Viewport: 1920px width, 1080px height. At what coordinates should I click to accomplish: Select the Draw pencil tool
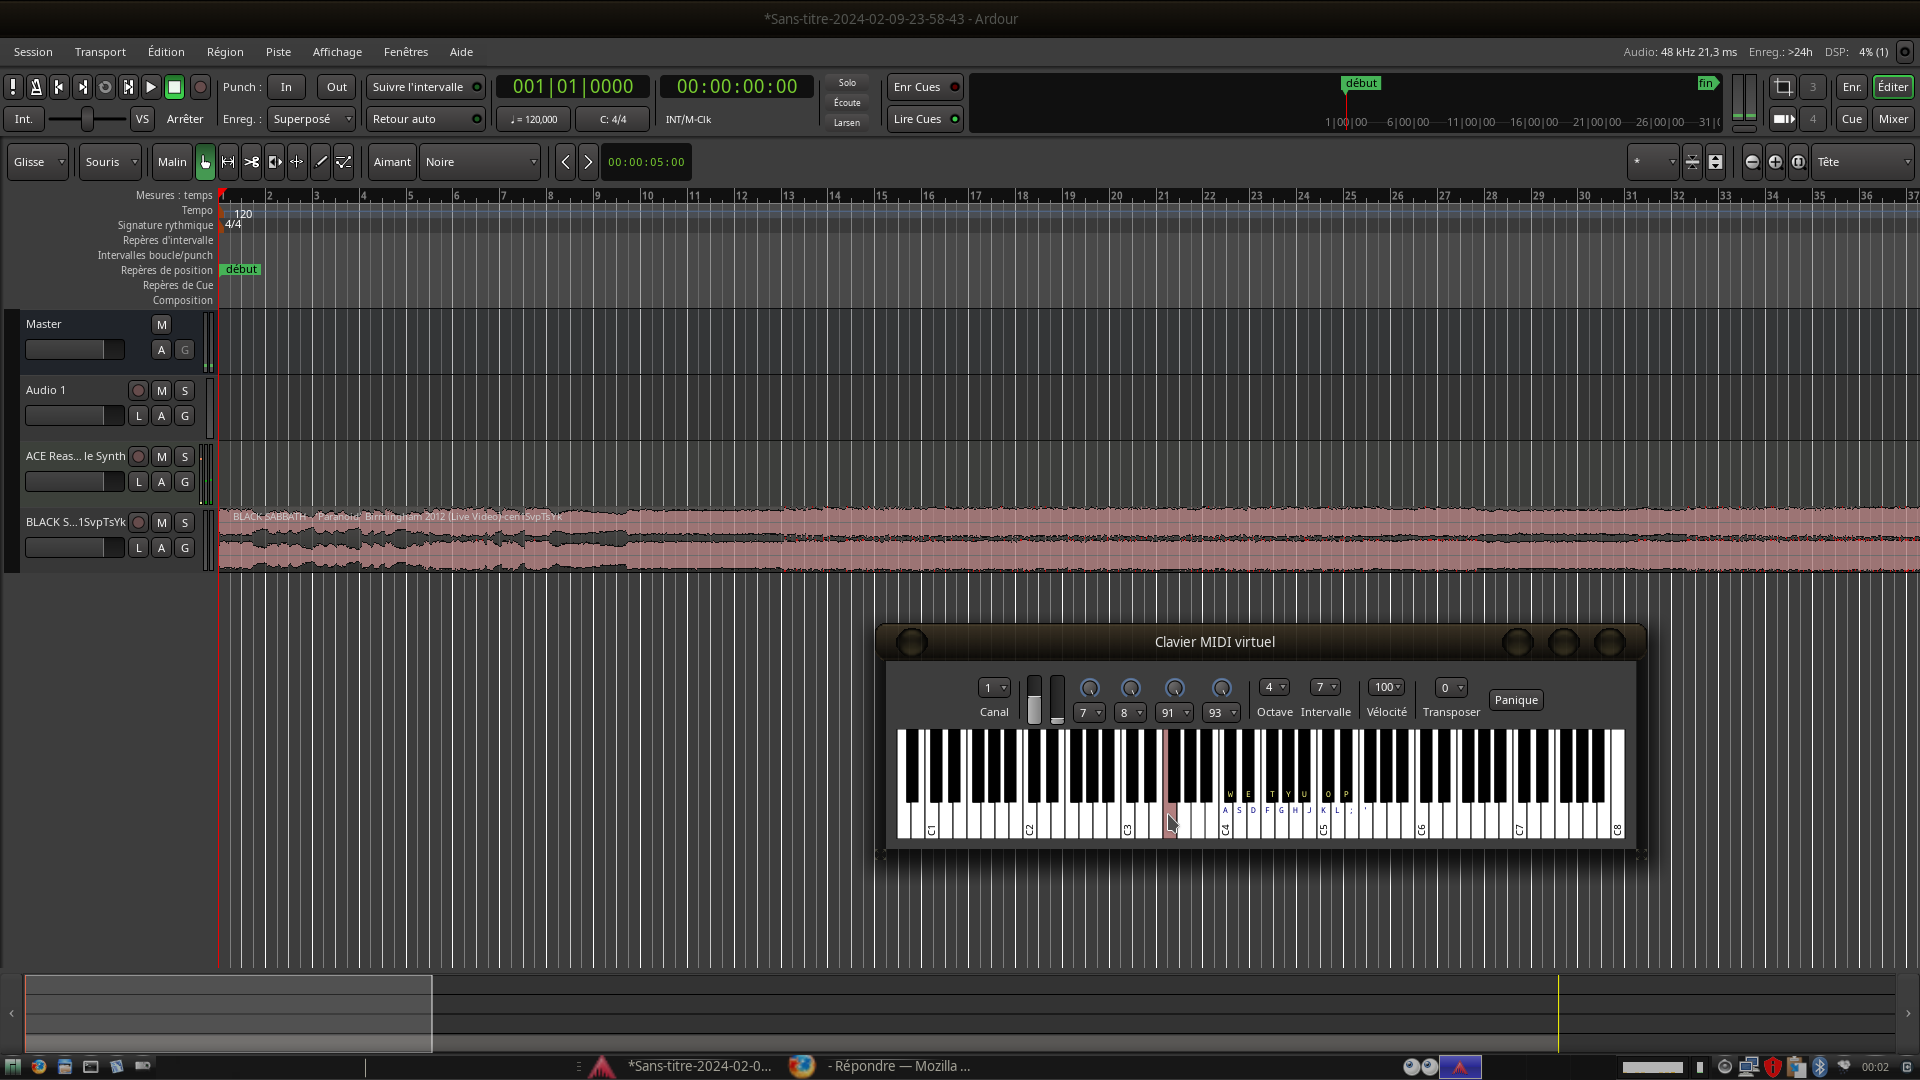point(320,162)
